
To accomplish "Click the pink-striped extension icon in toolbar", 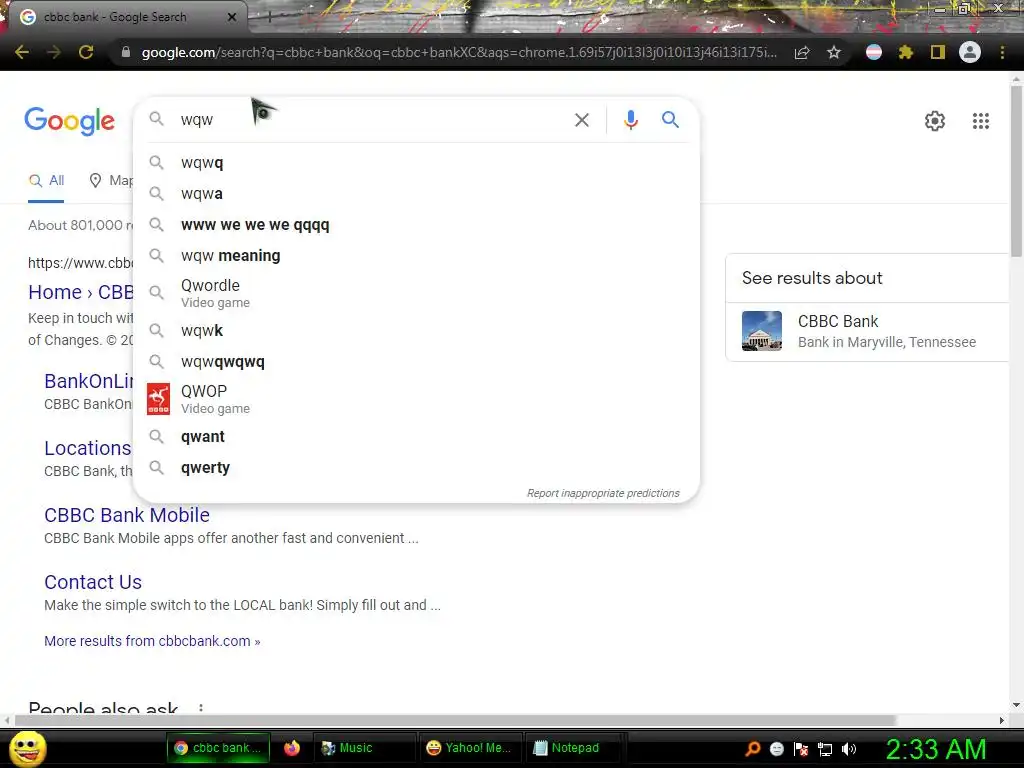I will pos(874,52).
